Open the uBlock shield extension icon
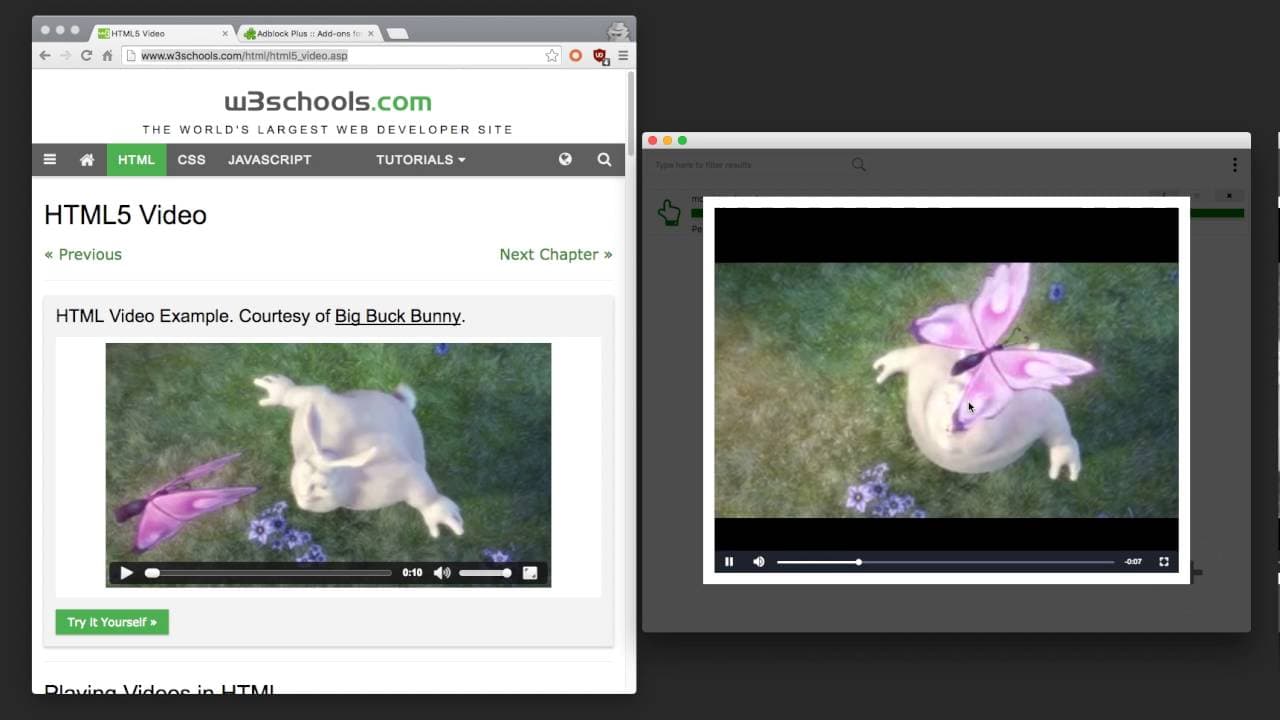1280x720 pixels. (600, 56)
